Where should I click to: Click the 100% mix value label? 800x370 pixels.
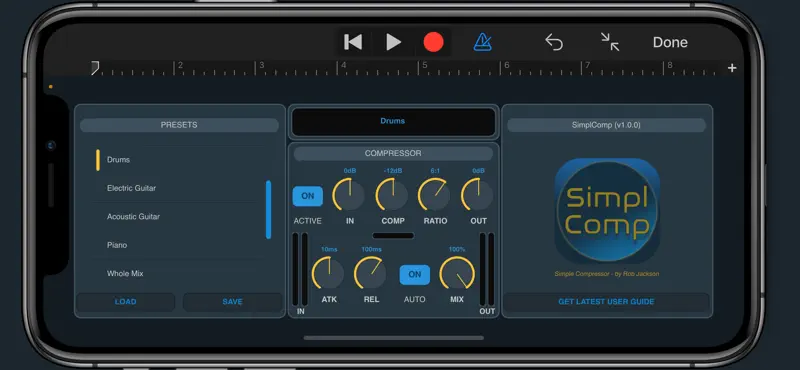pos(457,250)
